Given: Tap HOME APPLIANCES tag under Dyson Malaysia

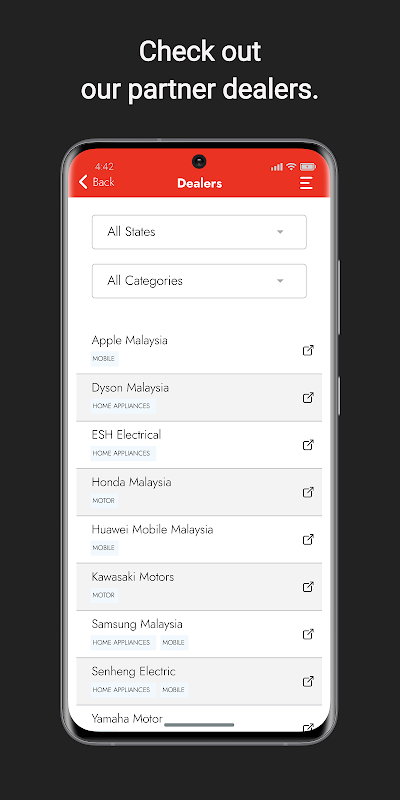Looking at the screenshot, I should point(121,406).
